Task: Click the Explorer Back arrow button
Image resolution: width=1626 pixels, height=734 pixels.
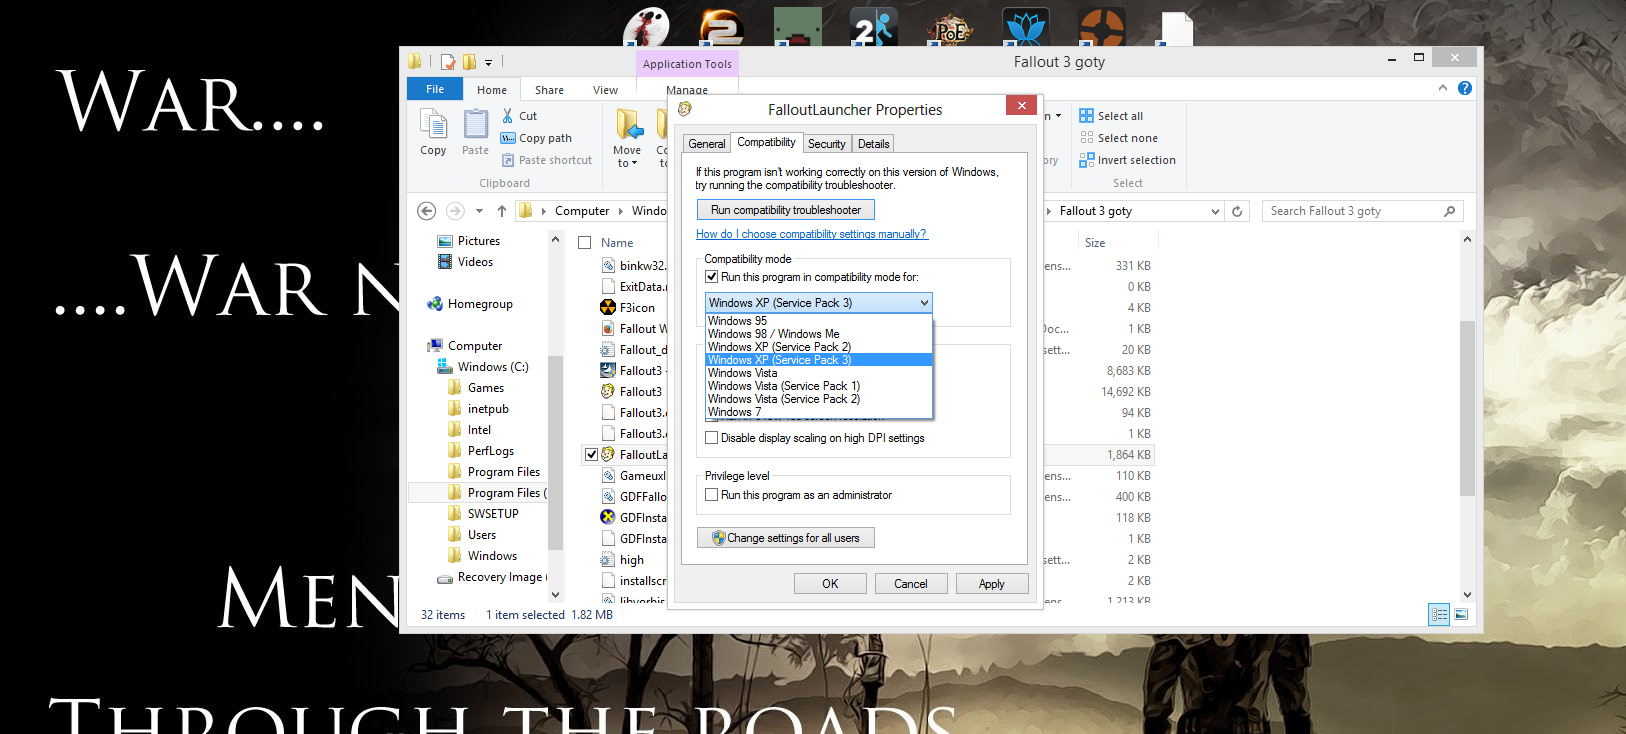Action: click(427, 211)
